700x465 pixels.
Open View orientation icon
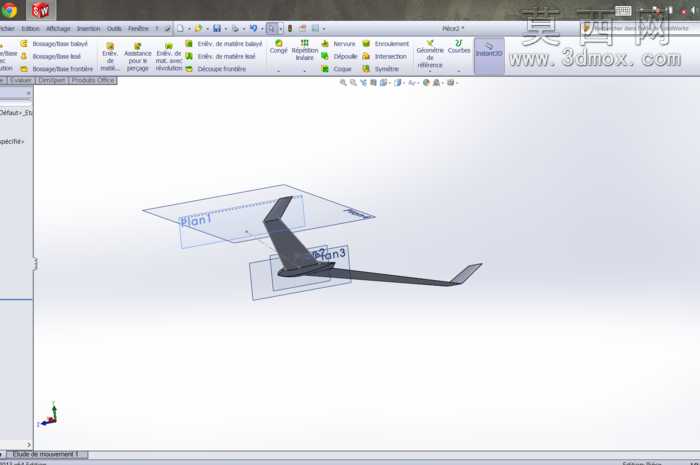(x=383, y=83)
